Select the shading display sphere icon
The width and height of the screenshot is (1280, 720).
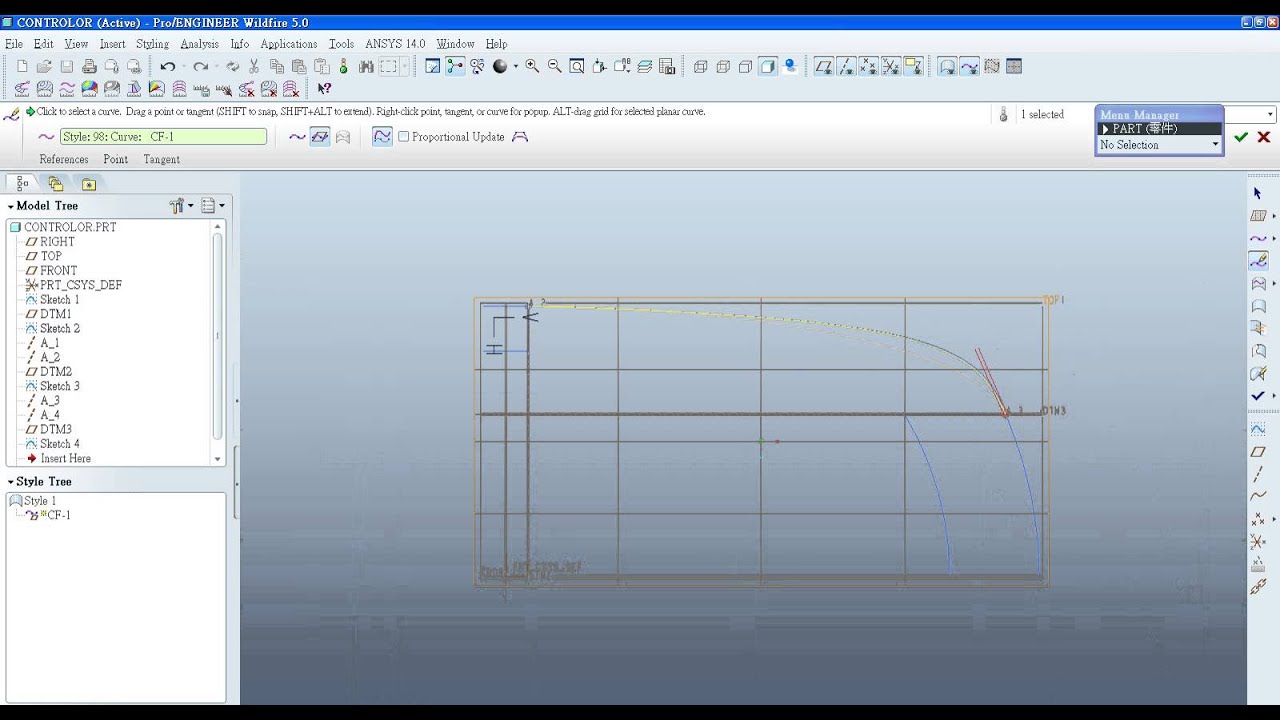[x=500, y=66]
